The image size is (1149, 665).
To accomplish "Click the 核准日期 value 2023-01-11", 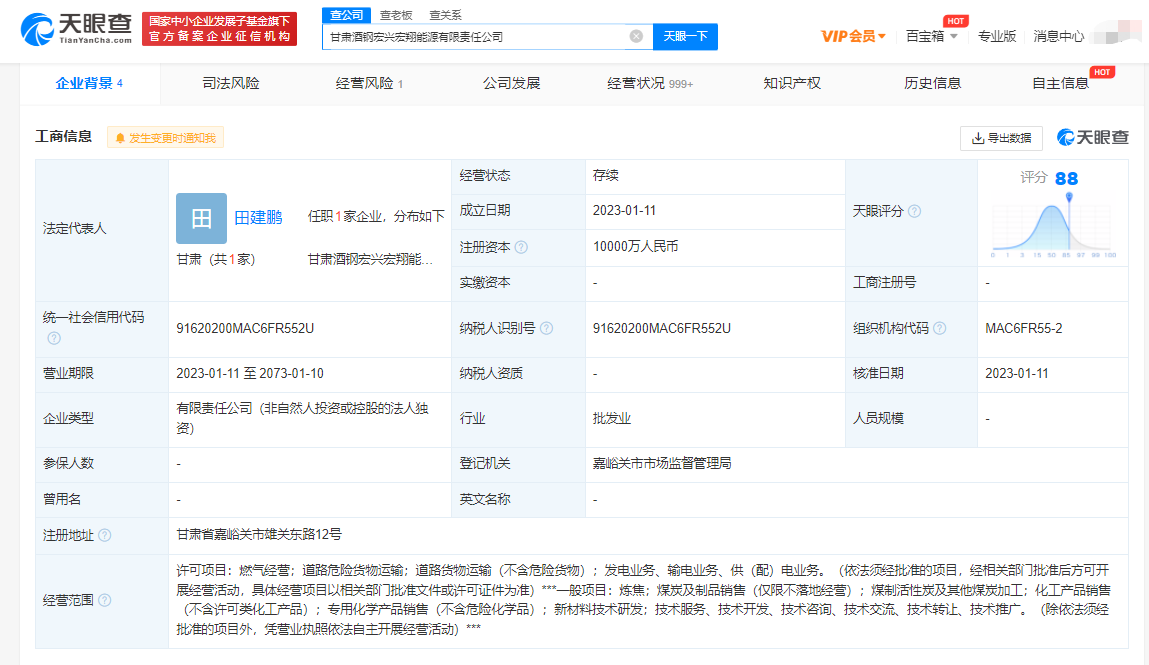I will [1016, 374].
